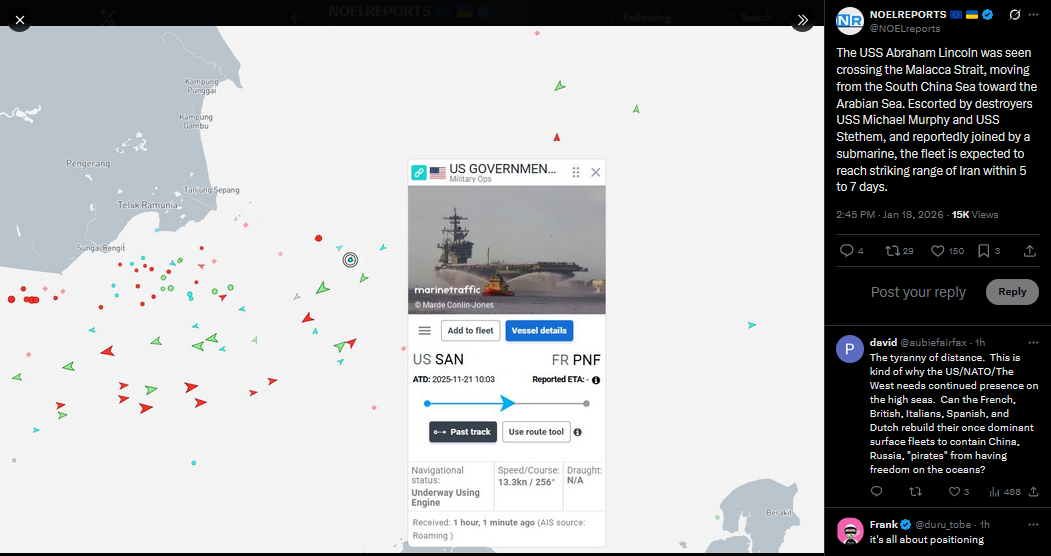Click the info icon next to Reported ETA
The width and height of the screenshot is (1051, 556).
(x=596, y=380)
